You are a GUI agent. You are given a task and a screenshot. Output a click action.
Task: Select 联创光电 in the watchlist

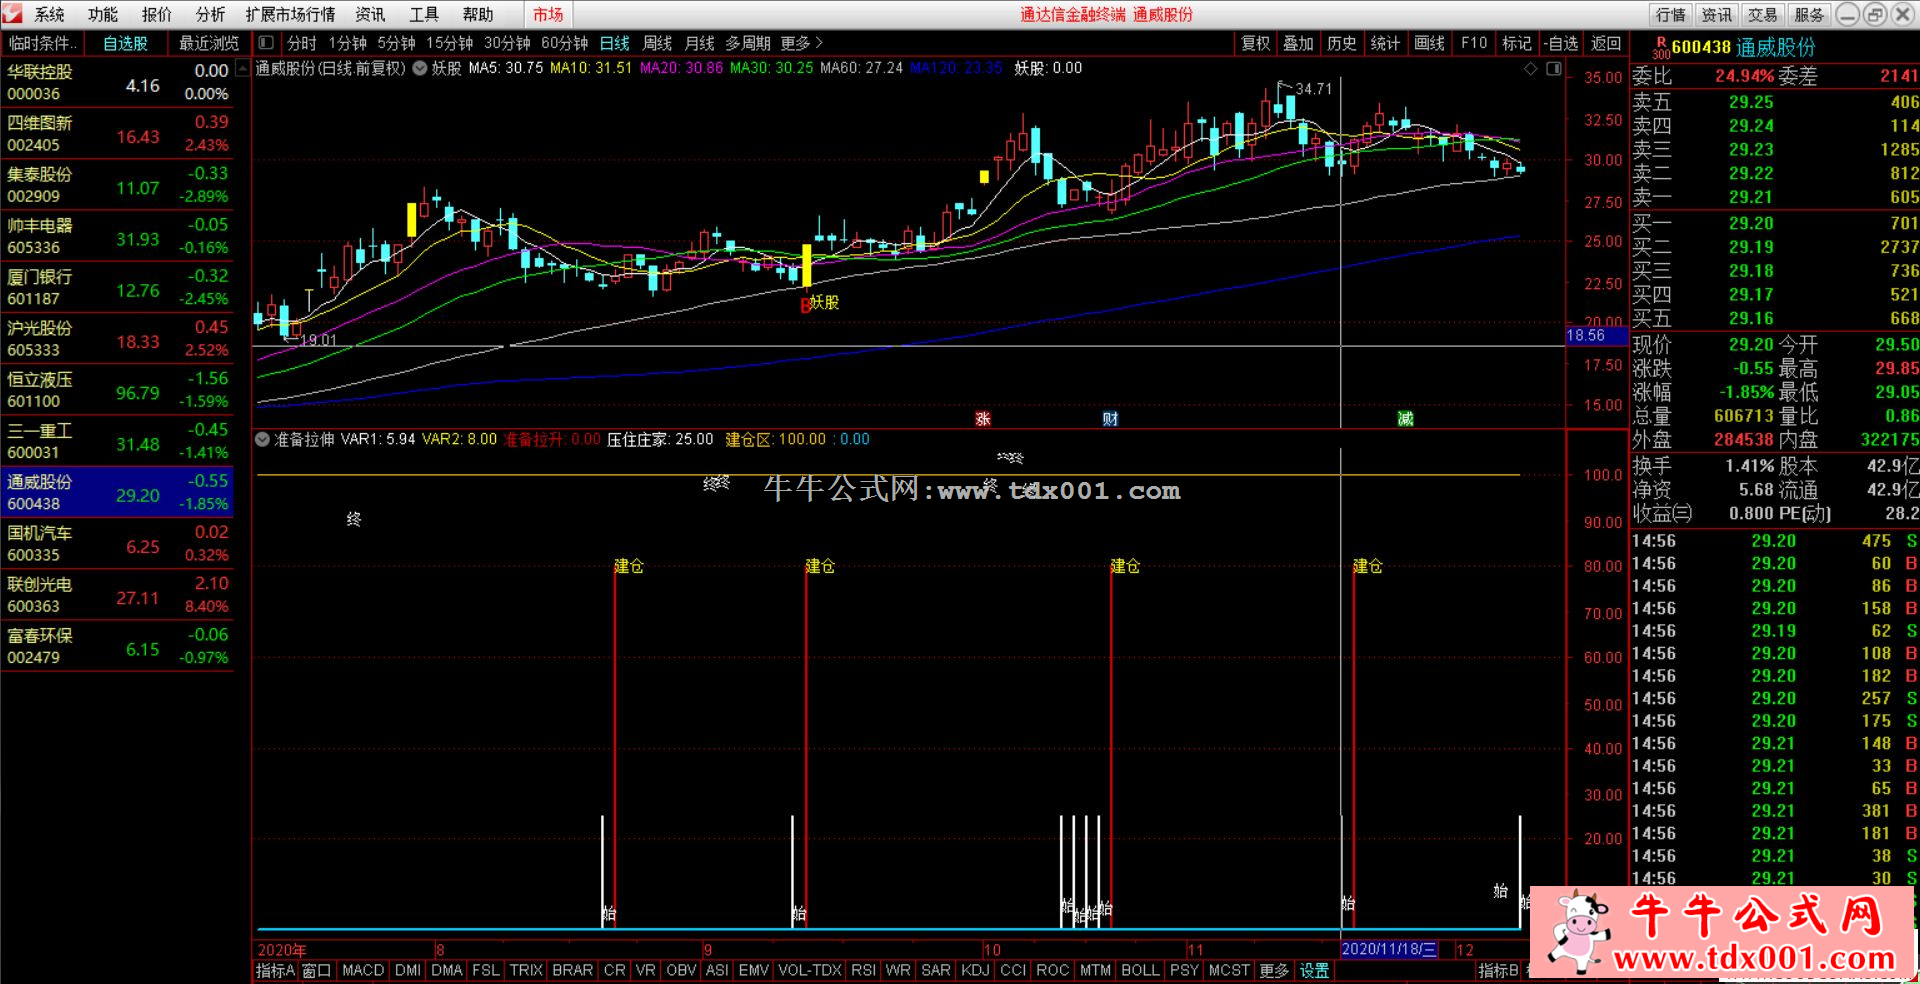117,595
